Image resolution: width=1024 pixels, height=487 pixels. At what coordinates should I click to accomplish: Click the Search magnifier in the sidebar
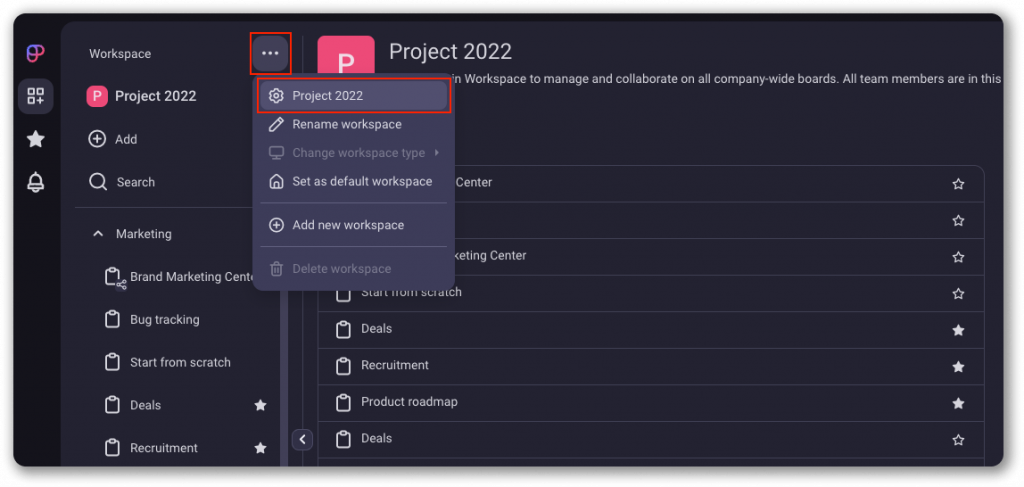[98, 182]
